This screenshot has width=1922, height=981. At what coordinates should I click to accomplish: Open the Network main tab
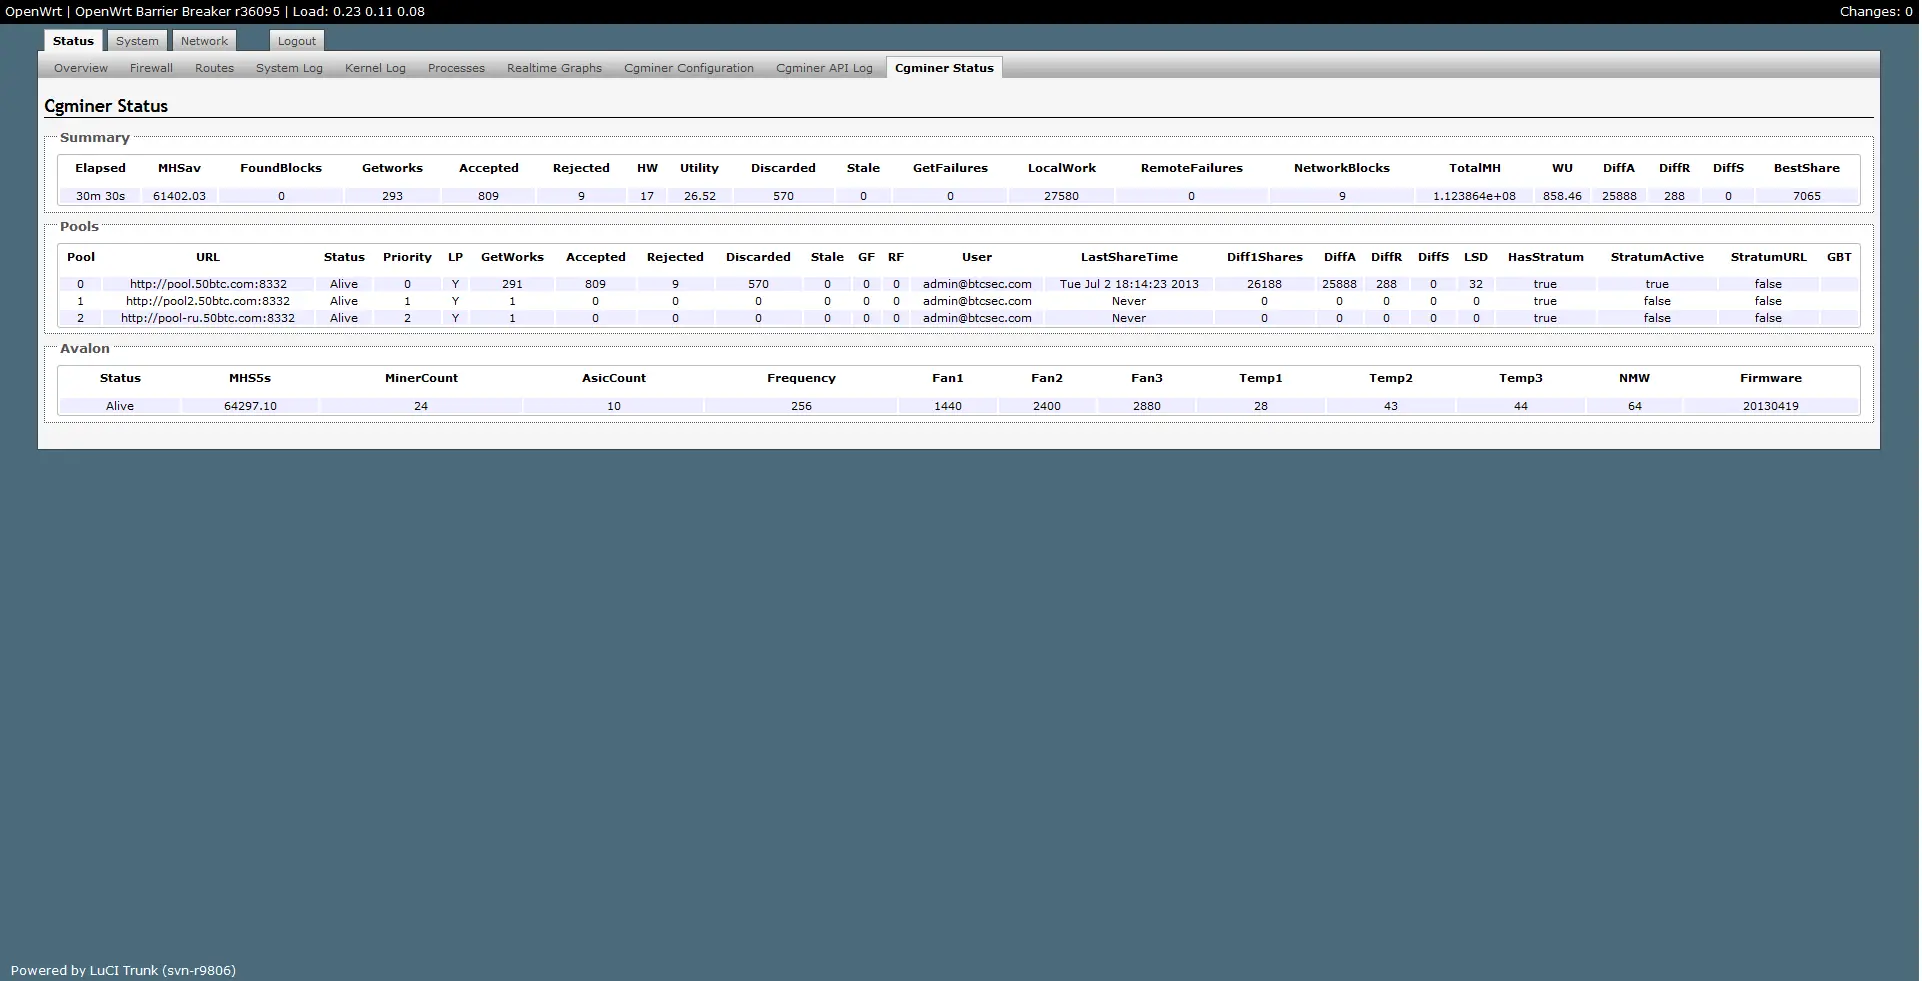tap(204, 41)
